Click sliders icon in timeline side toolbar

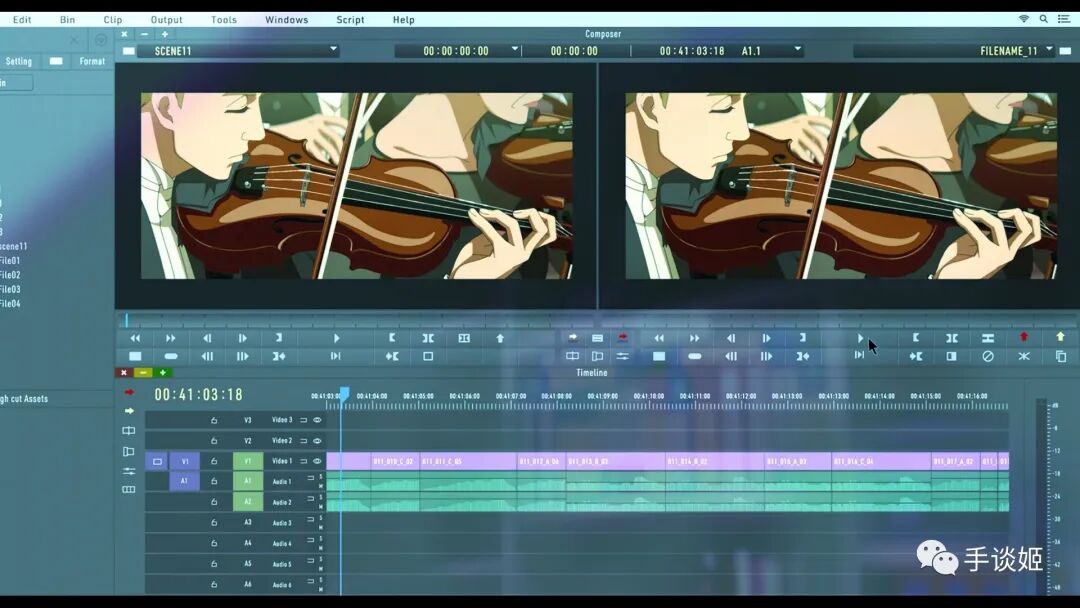pyautogui.click(x=129, y=471)
